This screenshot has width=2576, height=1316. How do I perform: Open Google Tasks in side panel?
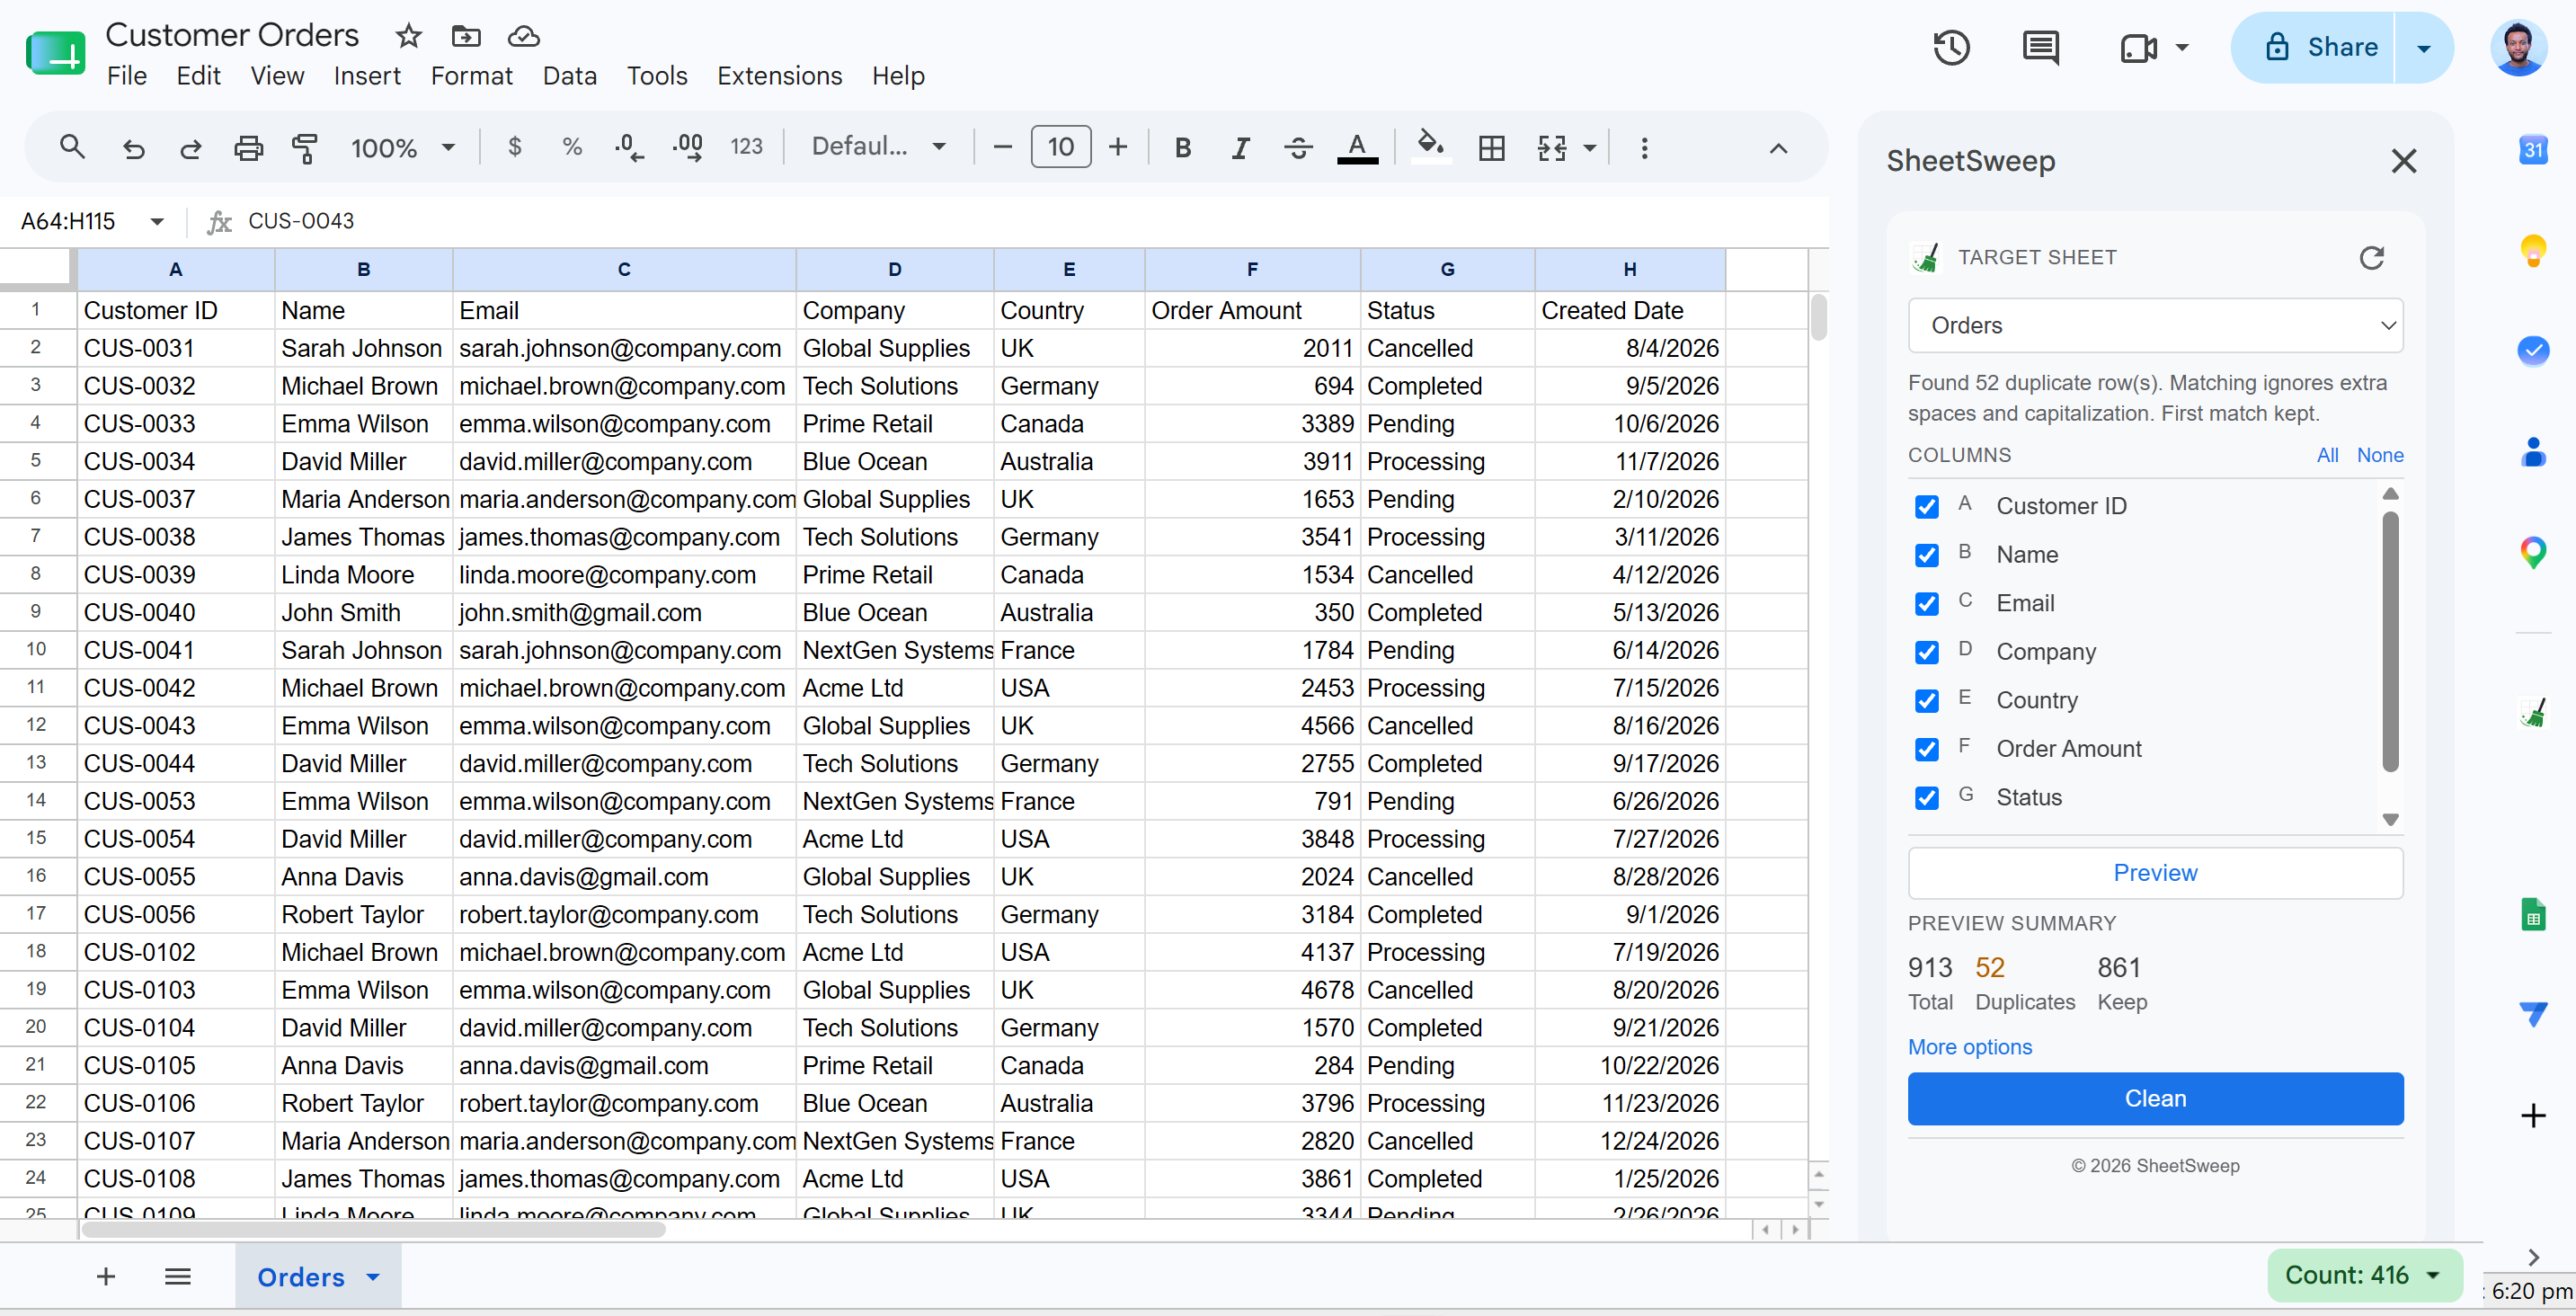2532,351
